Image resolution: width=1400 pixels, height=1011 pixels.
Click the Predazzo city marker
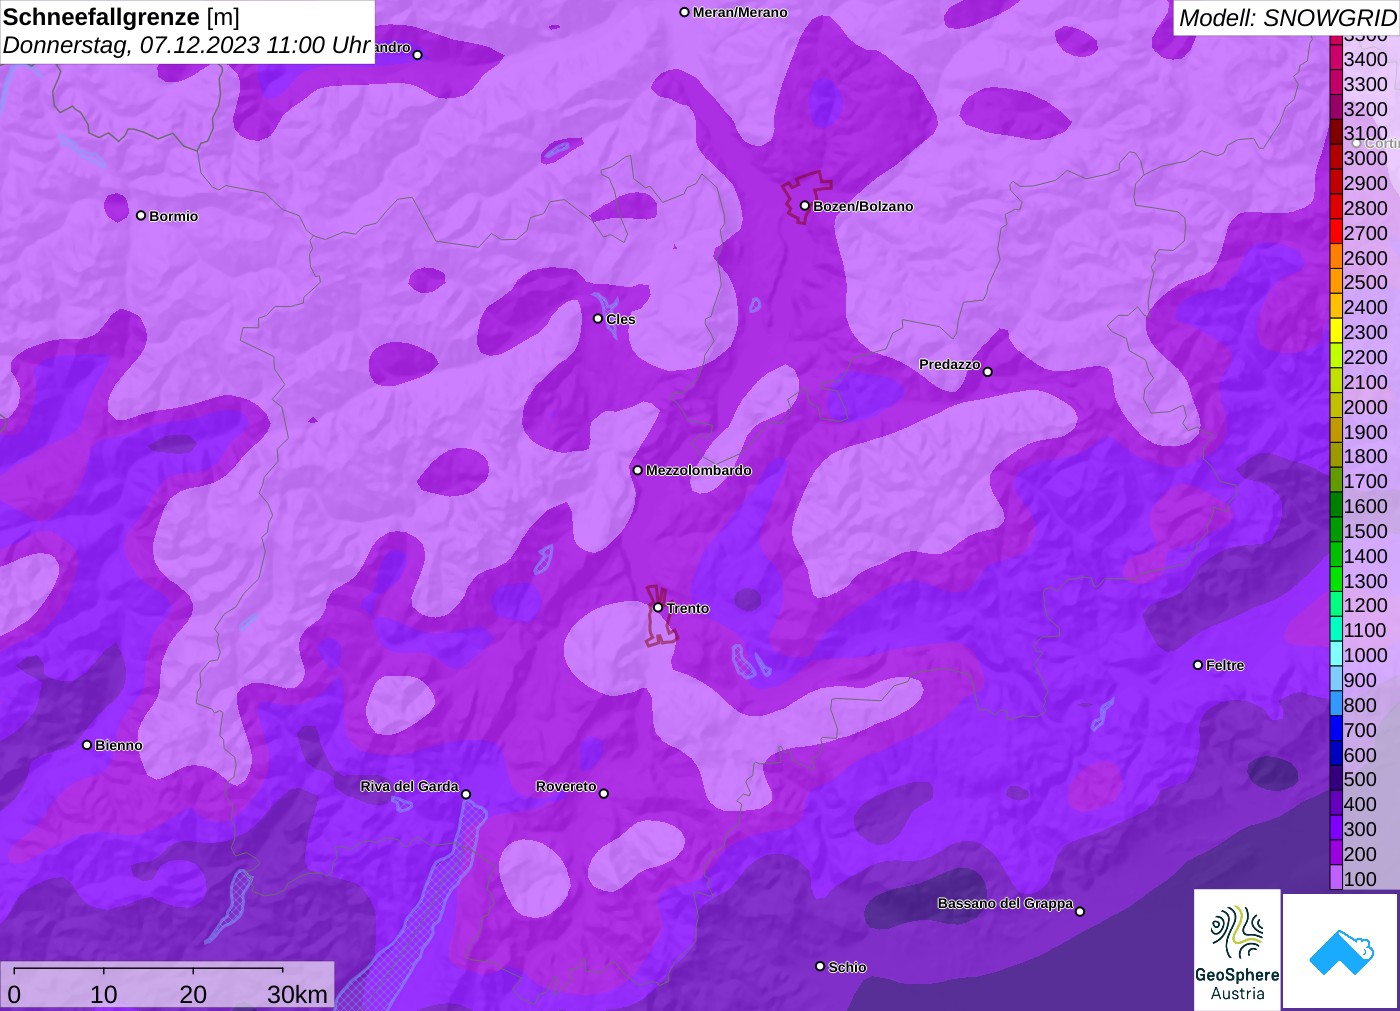(x=988, y=372)
